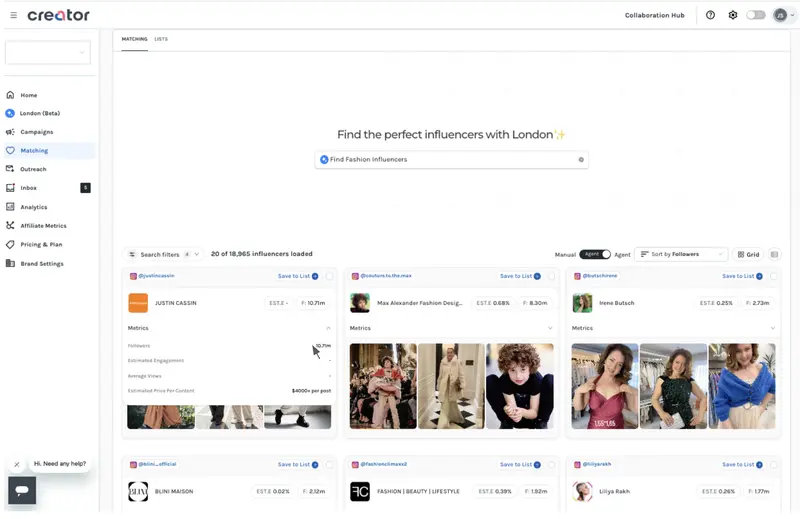The height and width of the screenshot is (519, 800).
Task: Open the user avatar dropdown arrow
Action: [x=792, y=15]
